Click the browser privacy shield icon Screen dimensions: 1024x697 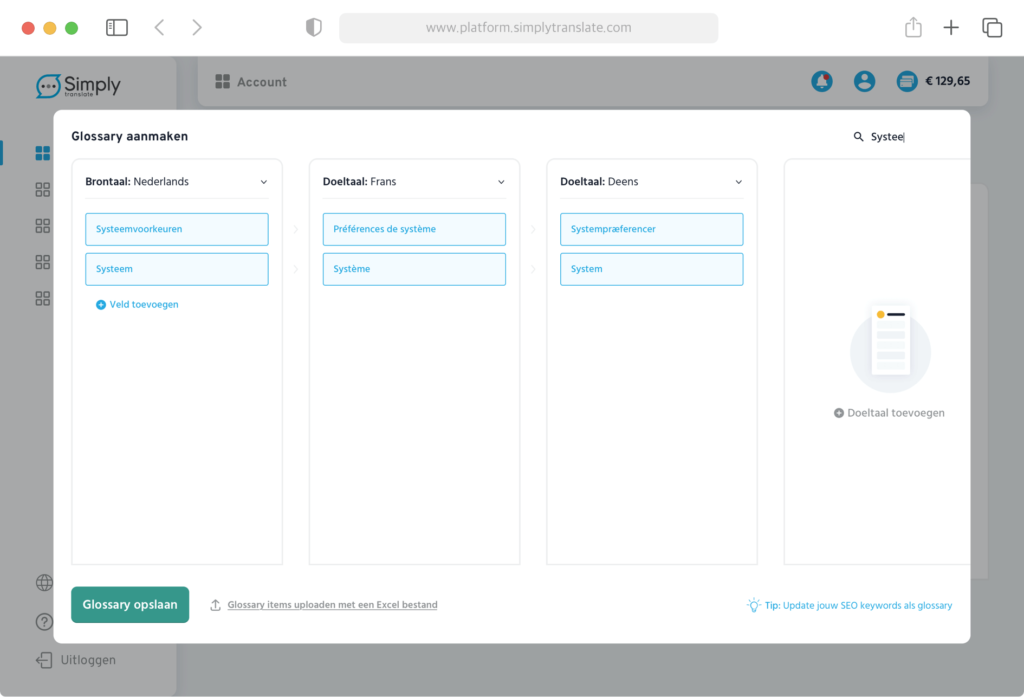(314, 28)
